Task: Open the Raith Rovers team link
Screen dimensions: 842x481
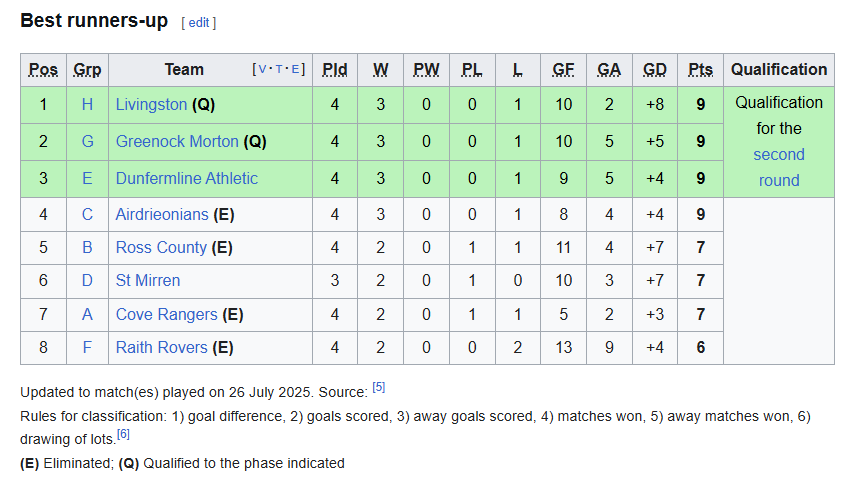Action: click(x=161, y=347)
